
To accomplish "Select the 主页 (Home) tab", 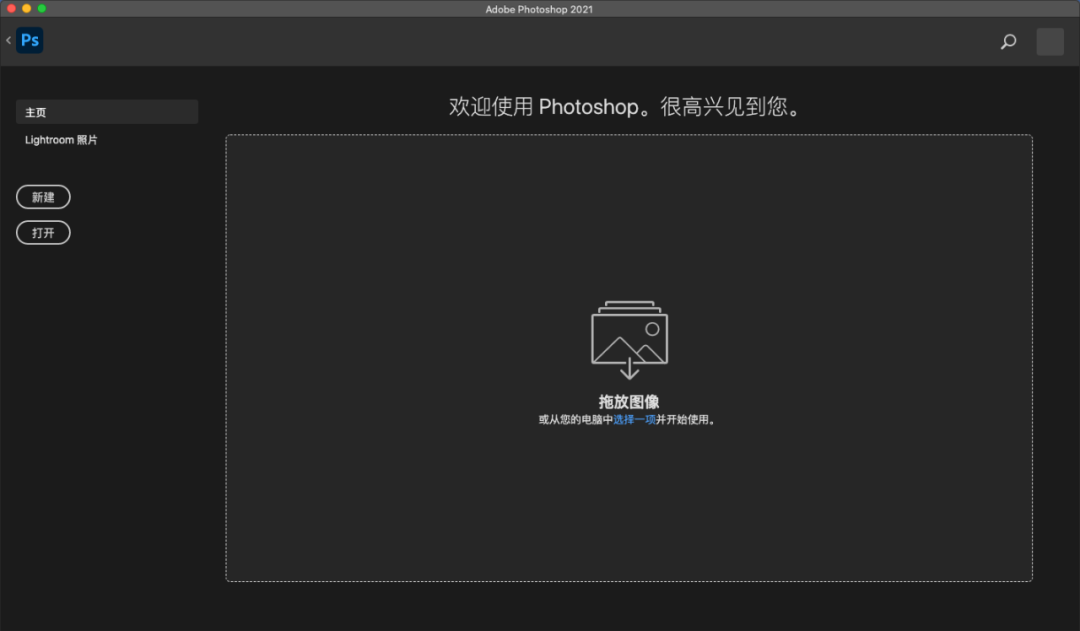I will pyautogui.click(x=107, y=112).
